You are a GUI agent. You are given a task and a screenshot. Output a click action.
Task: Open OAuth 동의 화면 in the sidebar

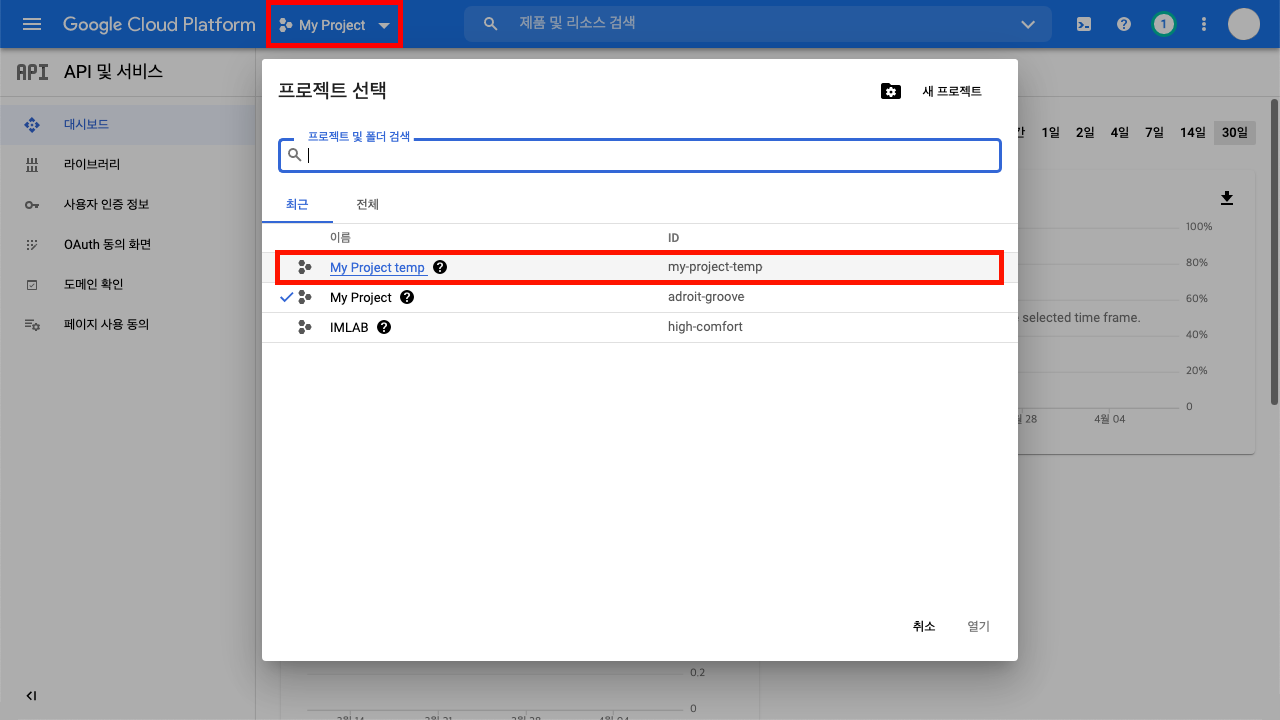(x=128, y=244)
